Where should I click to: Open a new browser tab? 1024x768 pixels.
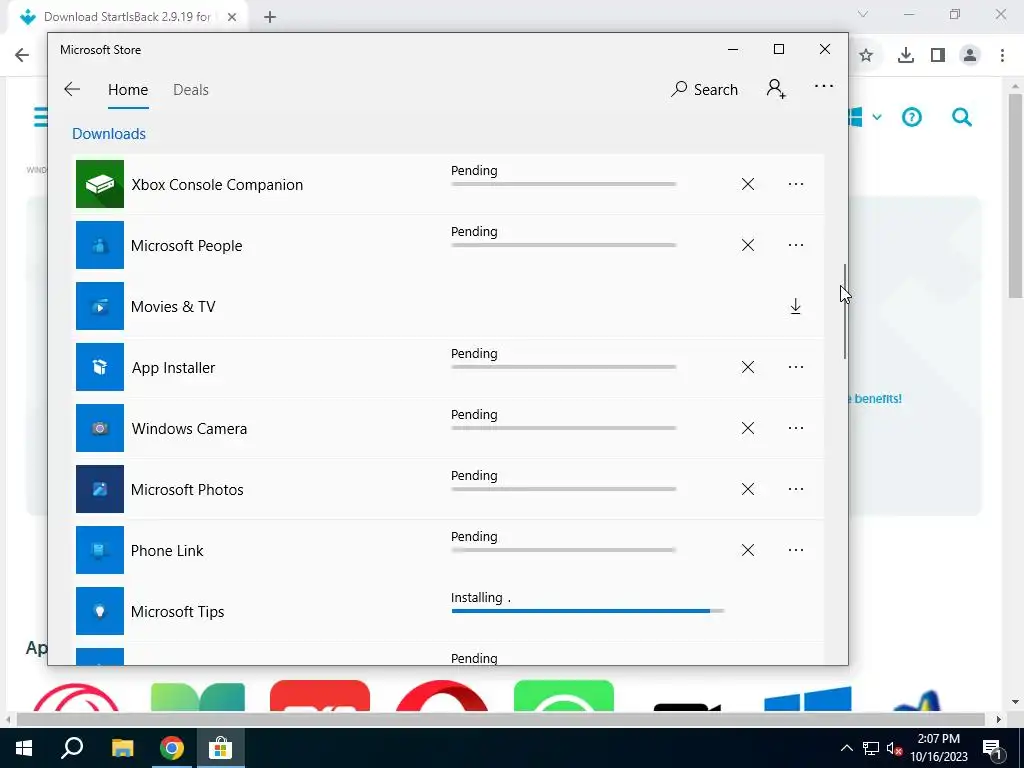pyautogui.click(x=270, y=17)
